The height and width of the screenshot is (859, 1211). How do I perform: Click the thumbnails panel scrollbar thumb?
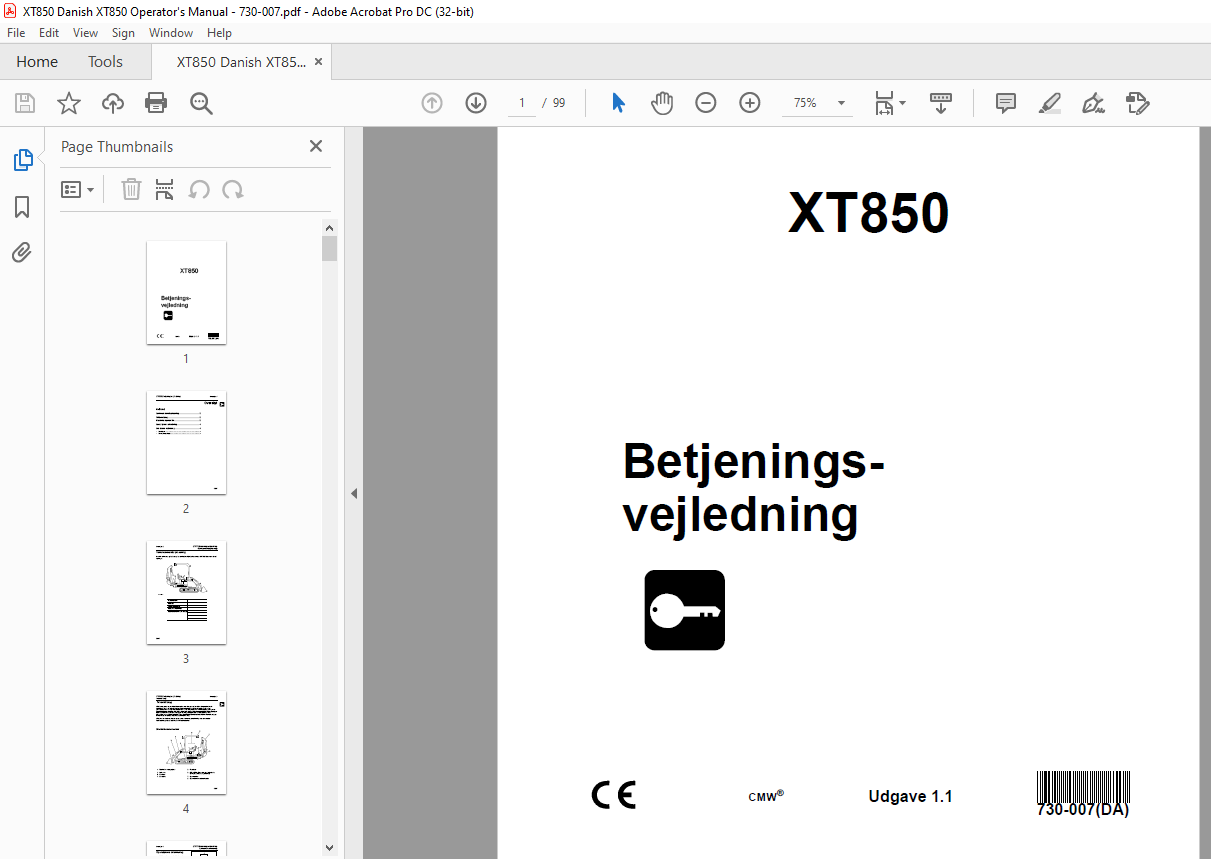pyautogui.click(x=330, y=248)
